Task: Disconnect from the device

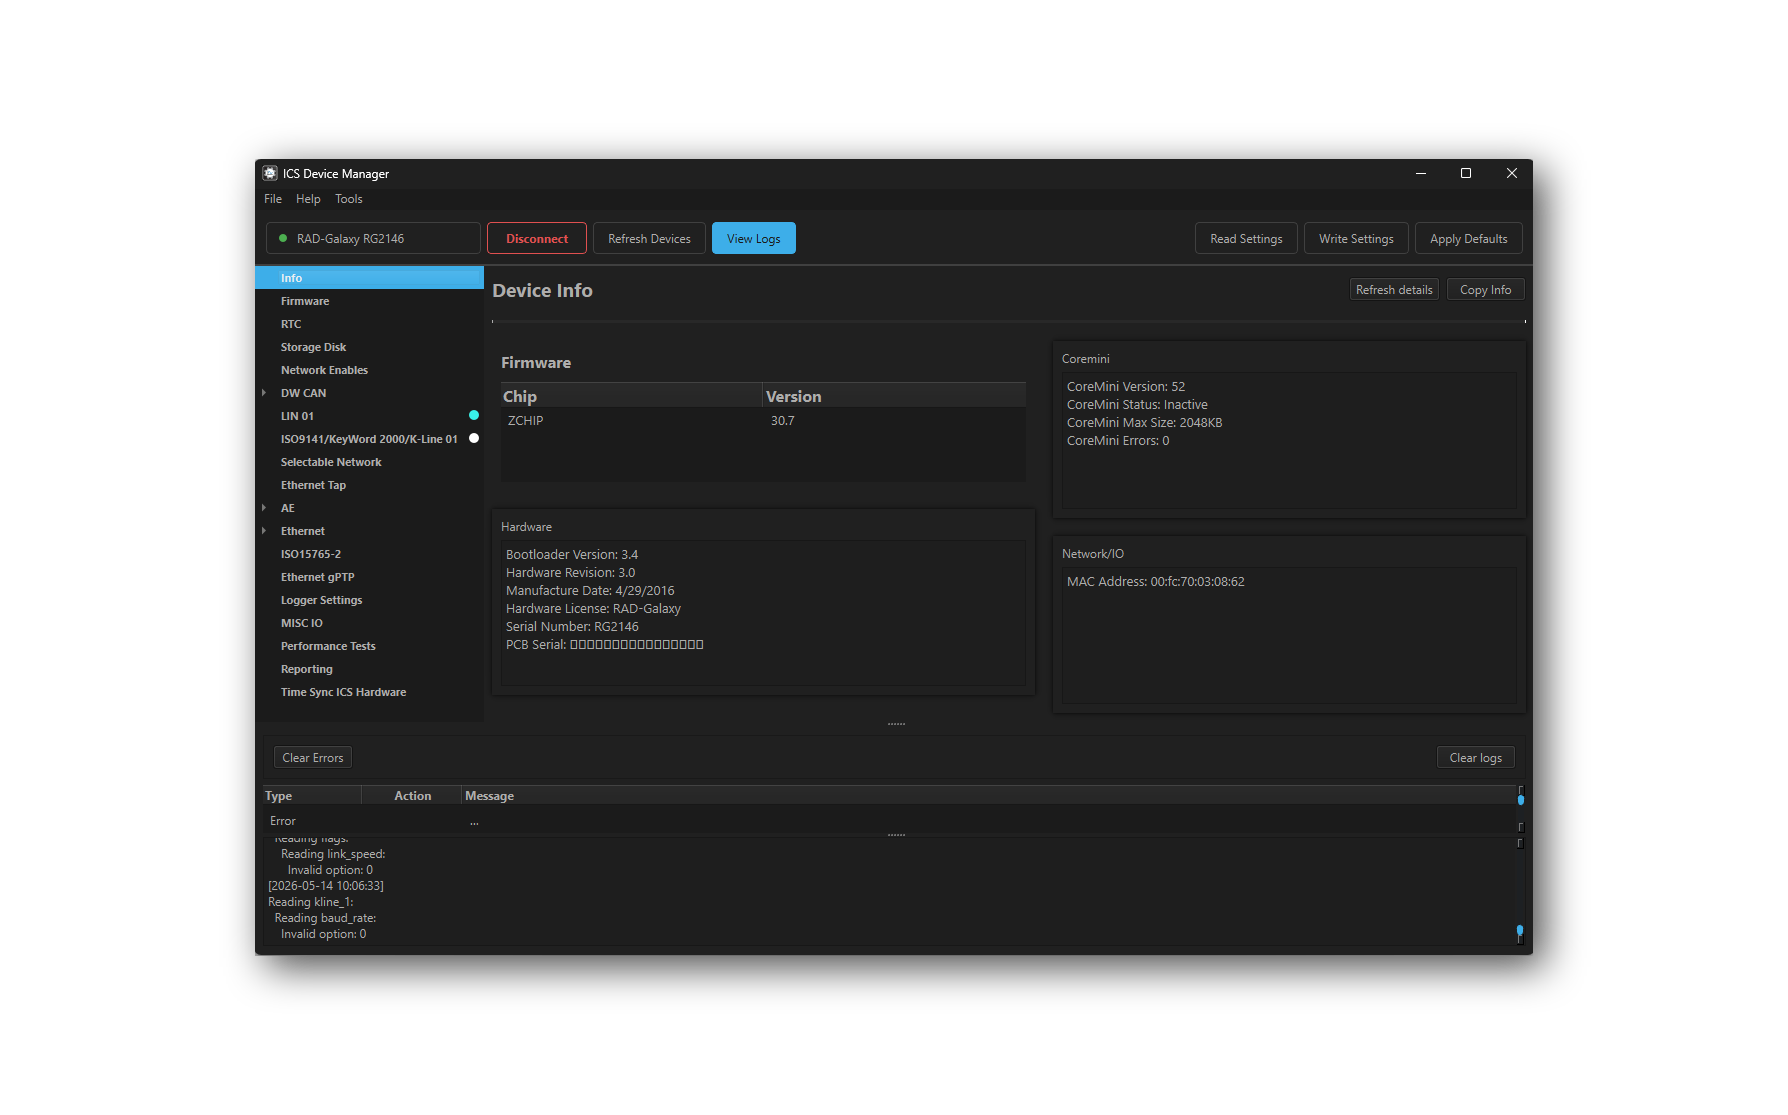Action: point(536,238)
